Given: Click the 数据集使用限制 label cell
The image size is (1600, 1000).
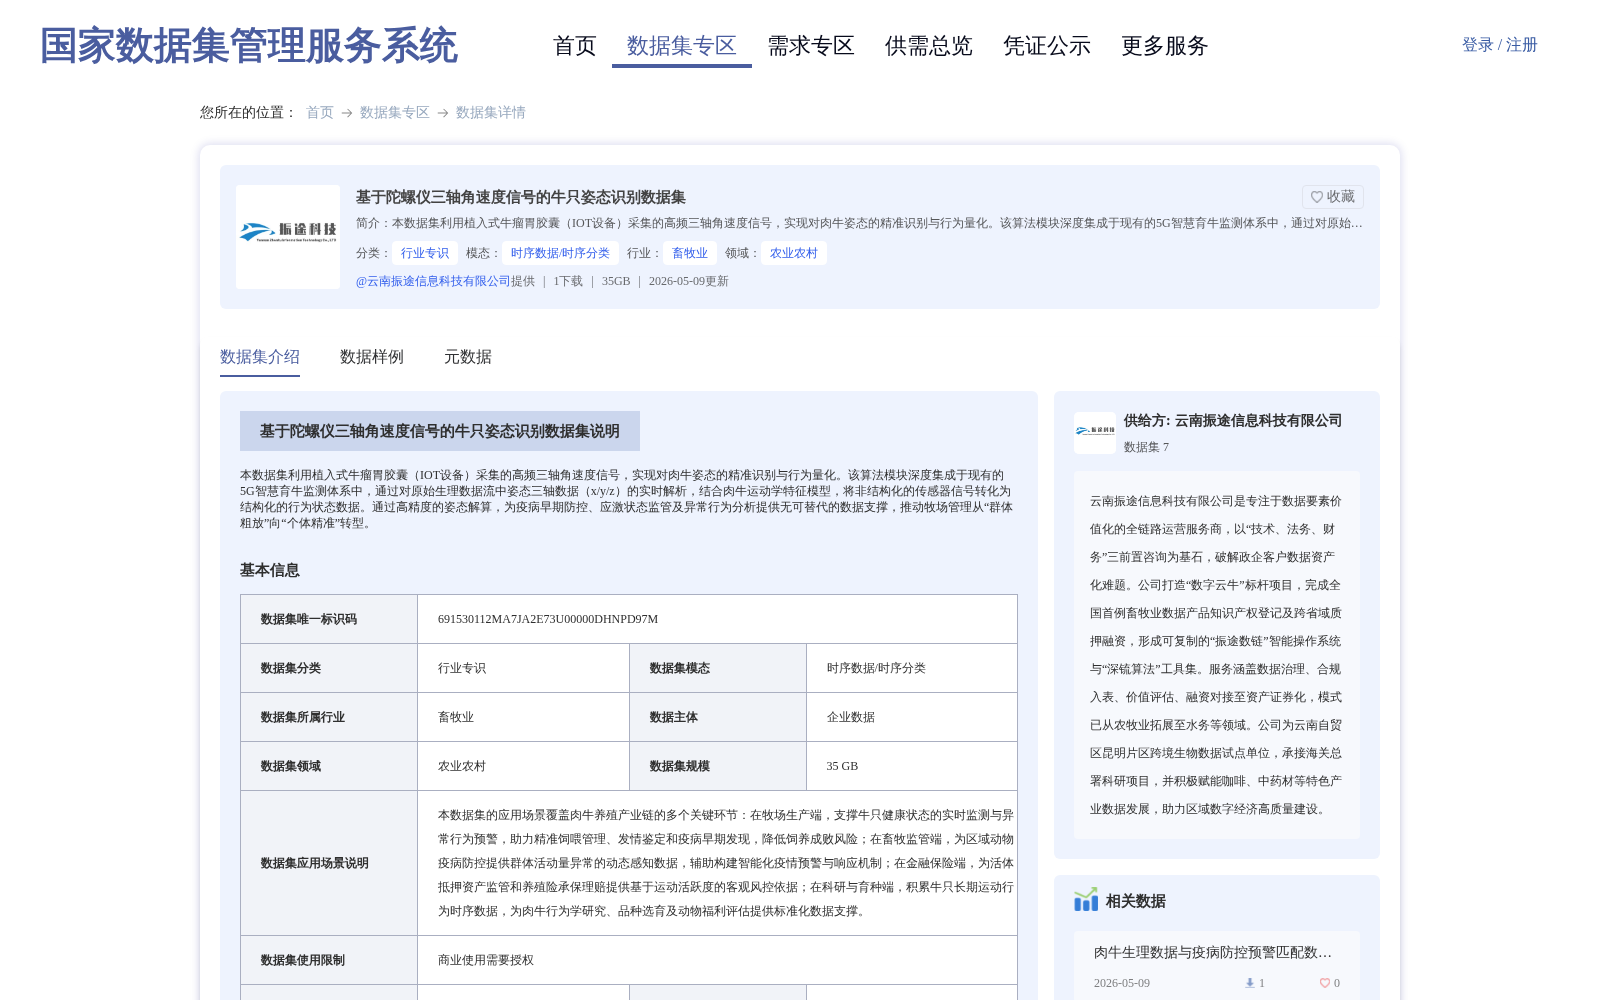Looking at the screenshot, I should (x=329, y=960).
